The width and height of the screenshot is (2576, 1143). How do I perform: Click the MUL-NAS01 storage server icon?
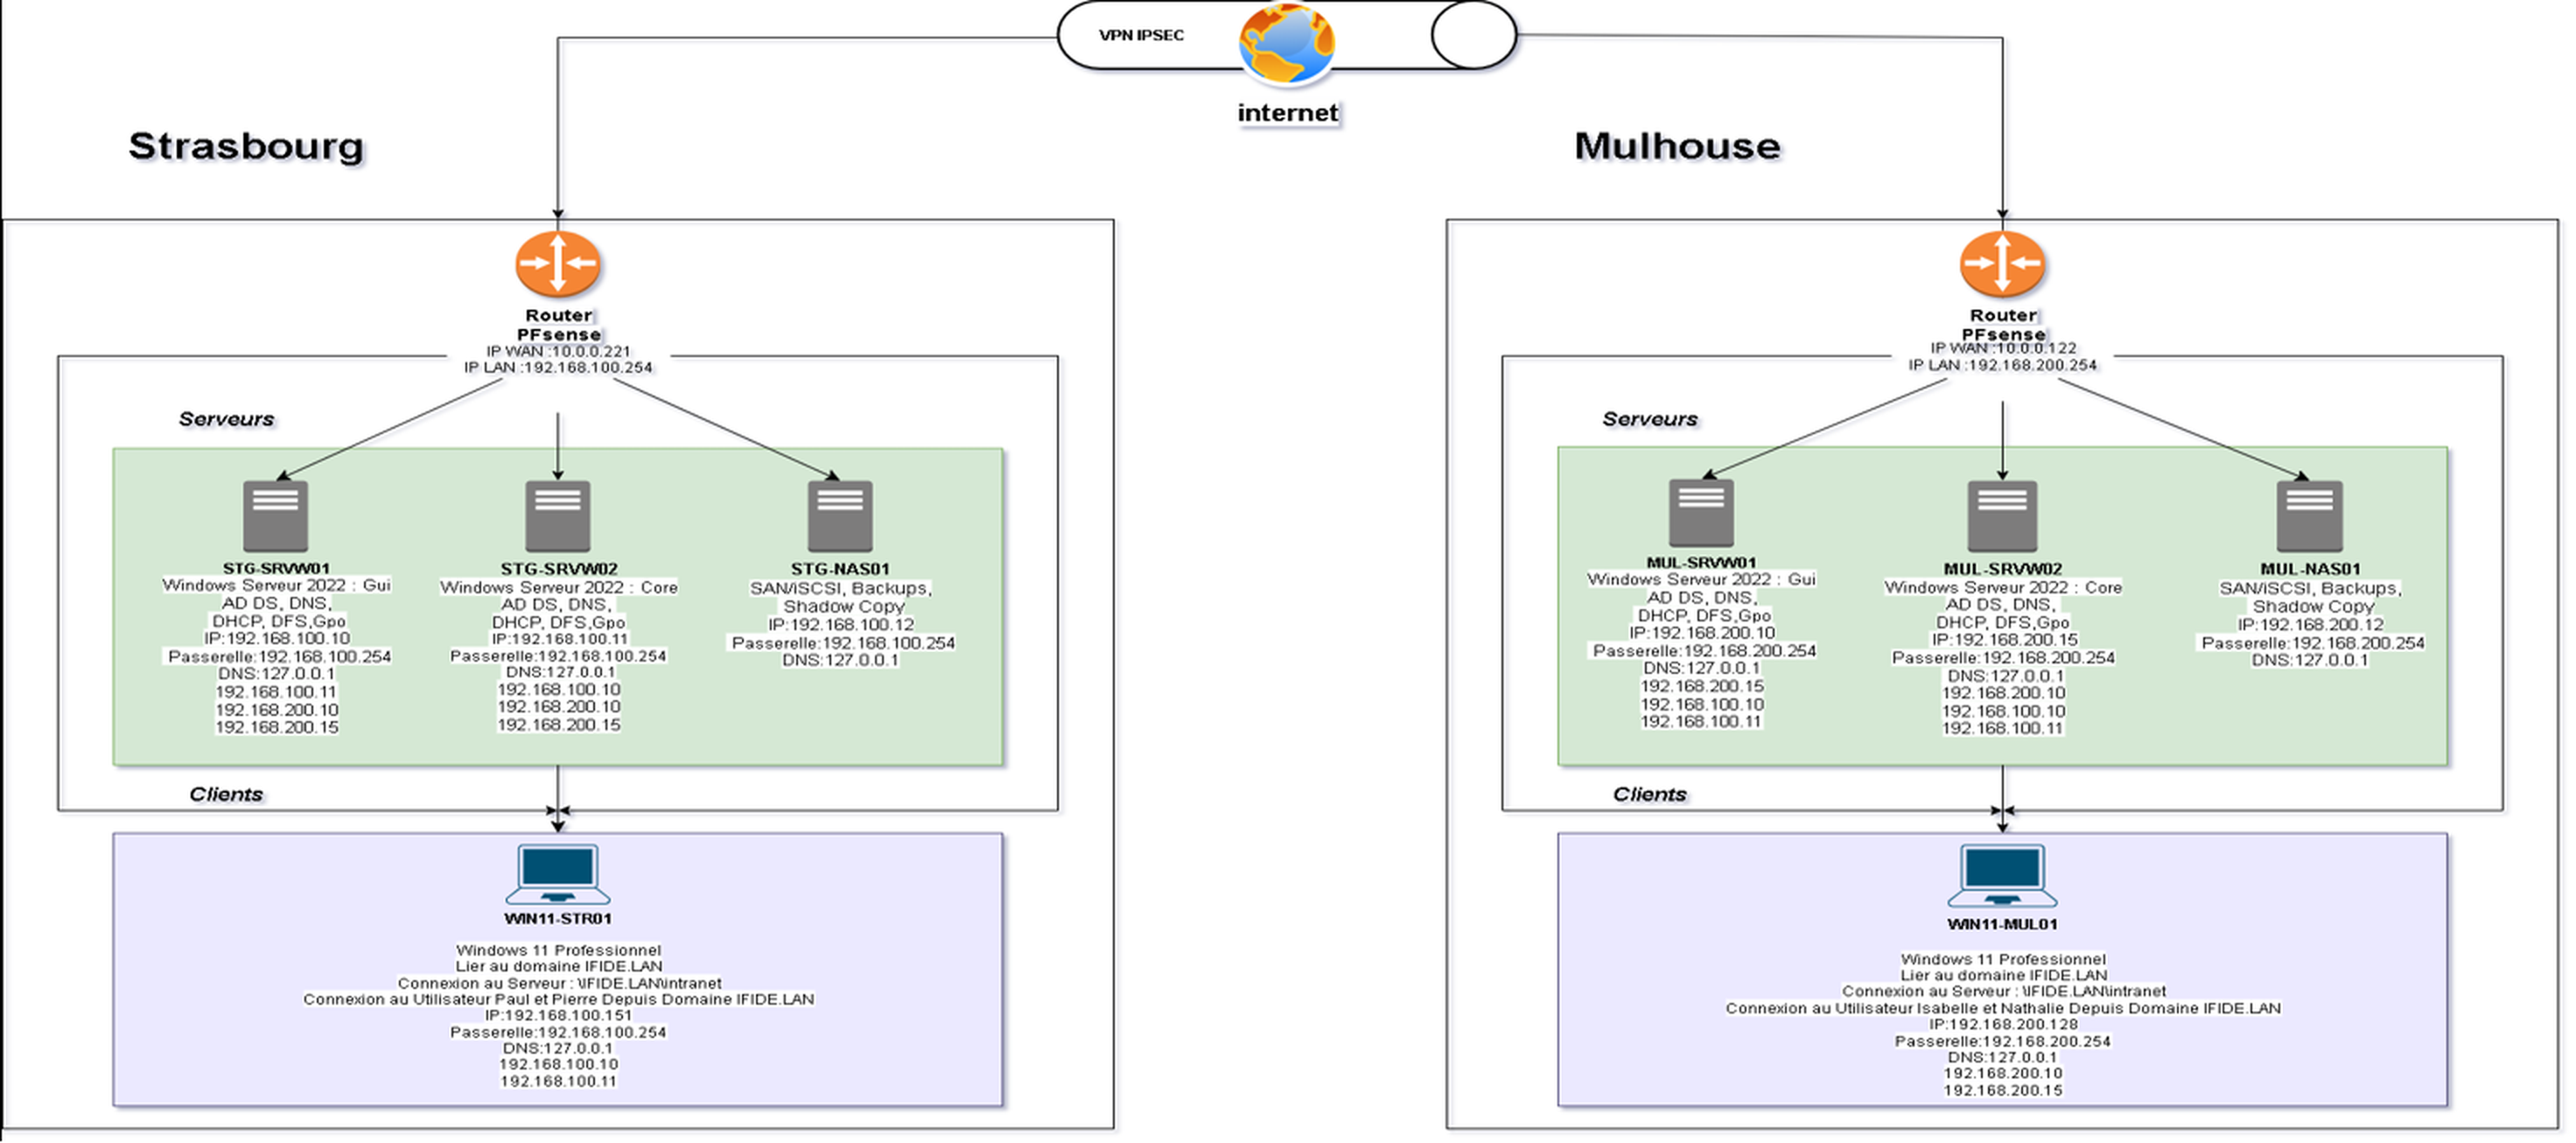point(2309,516)
